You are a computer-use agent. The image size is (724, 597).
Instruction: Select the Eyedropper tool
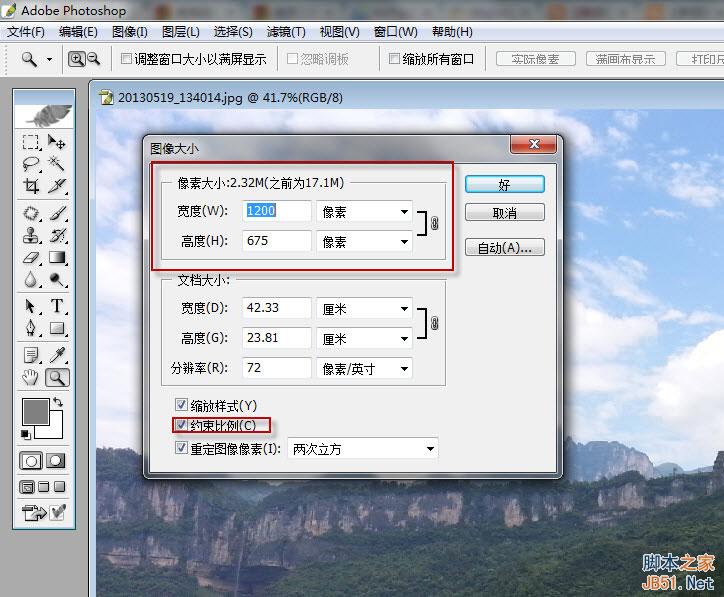[57, 356]
